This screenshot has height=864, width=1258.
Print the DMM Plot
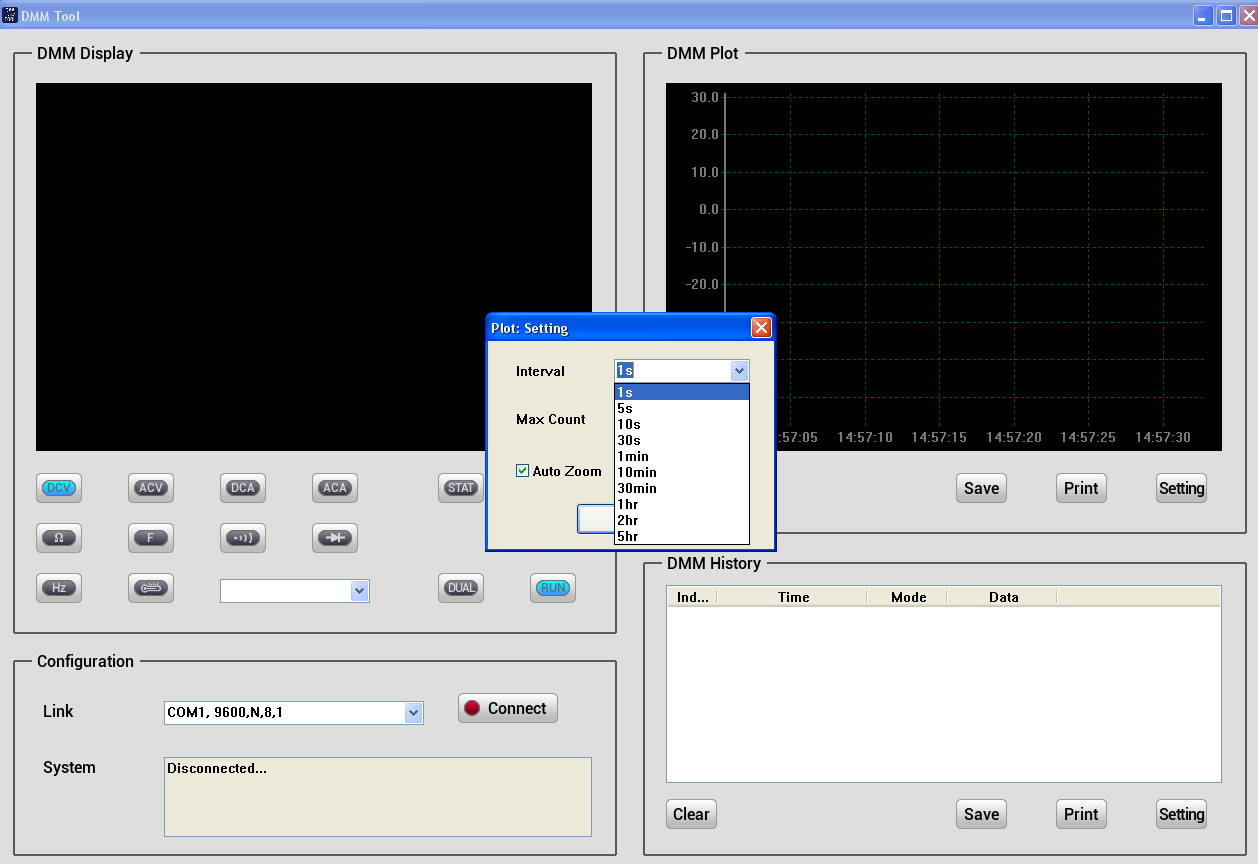click(1081, 488)
